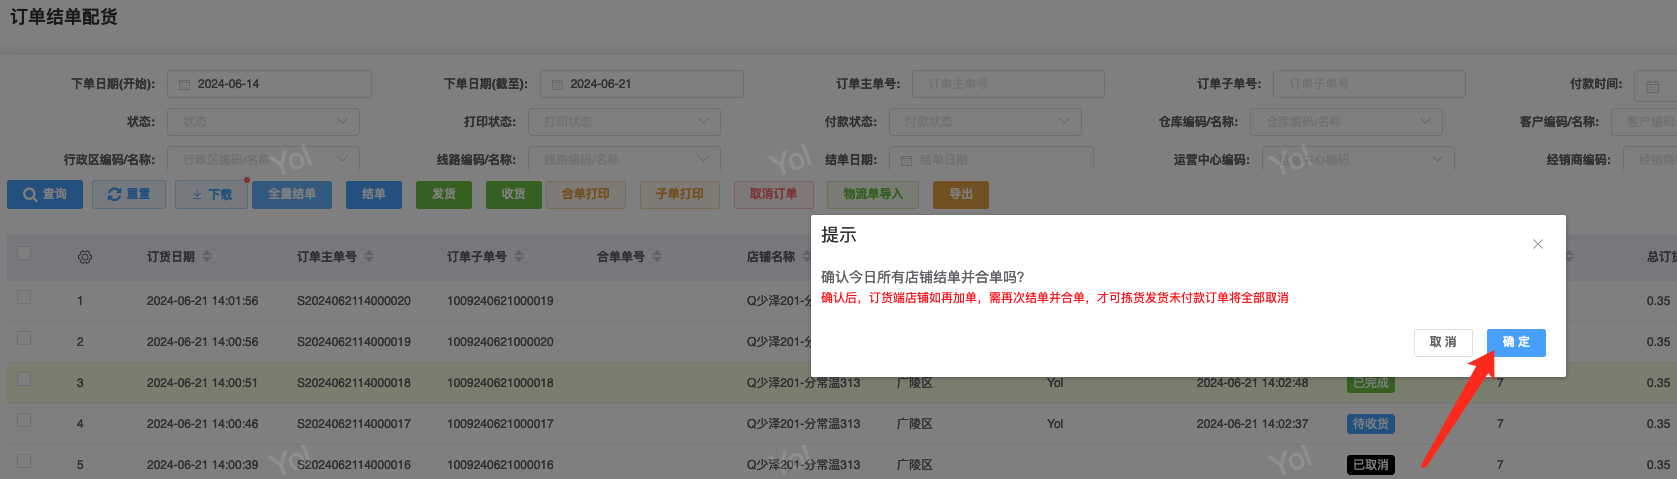This screenshot has height=479, width=1677.
Task: Click order number S2024062114000018
Action: coord(354,383)
